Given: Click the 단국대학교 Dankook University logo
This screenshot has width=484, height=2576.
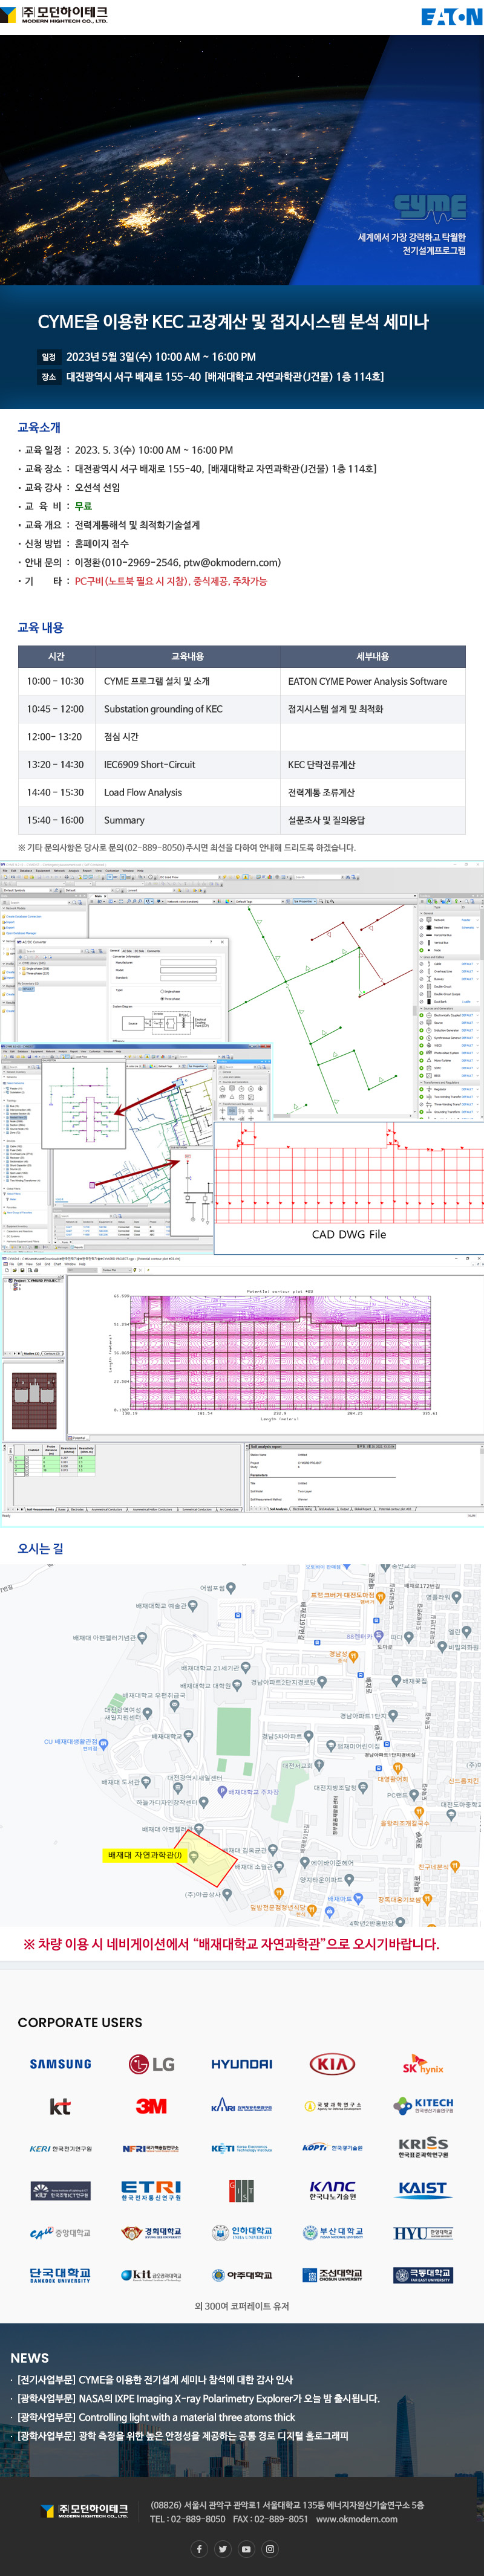Looking at the screenshot, I should click(x=60, y=2275).
